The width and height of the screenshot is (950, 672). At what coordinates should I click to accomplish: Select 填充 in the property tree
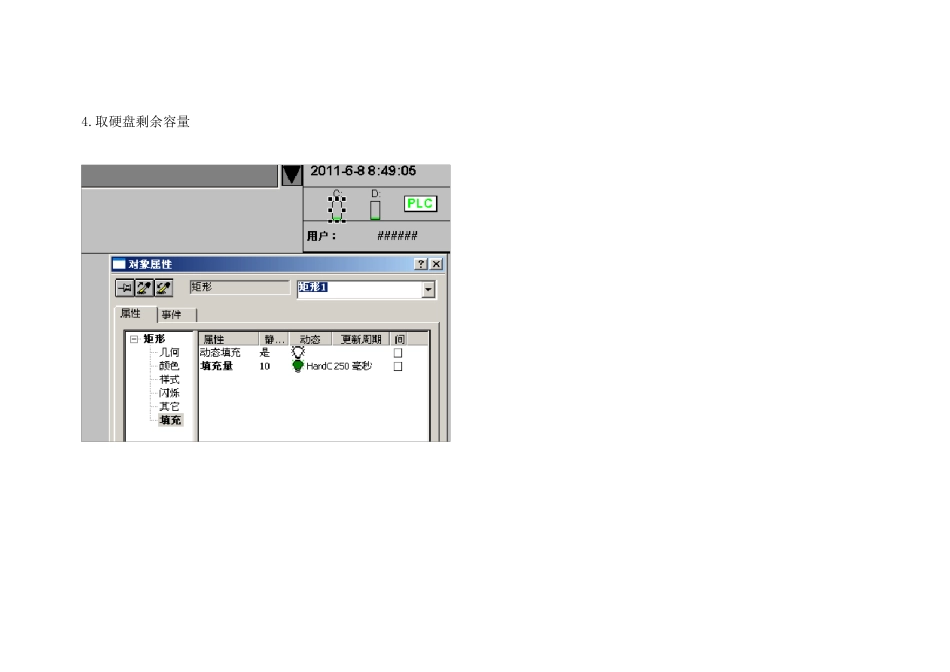pos(170,420)
